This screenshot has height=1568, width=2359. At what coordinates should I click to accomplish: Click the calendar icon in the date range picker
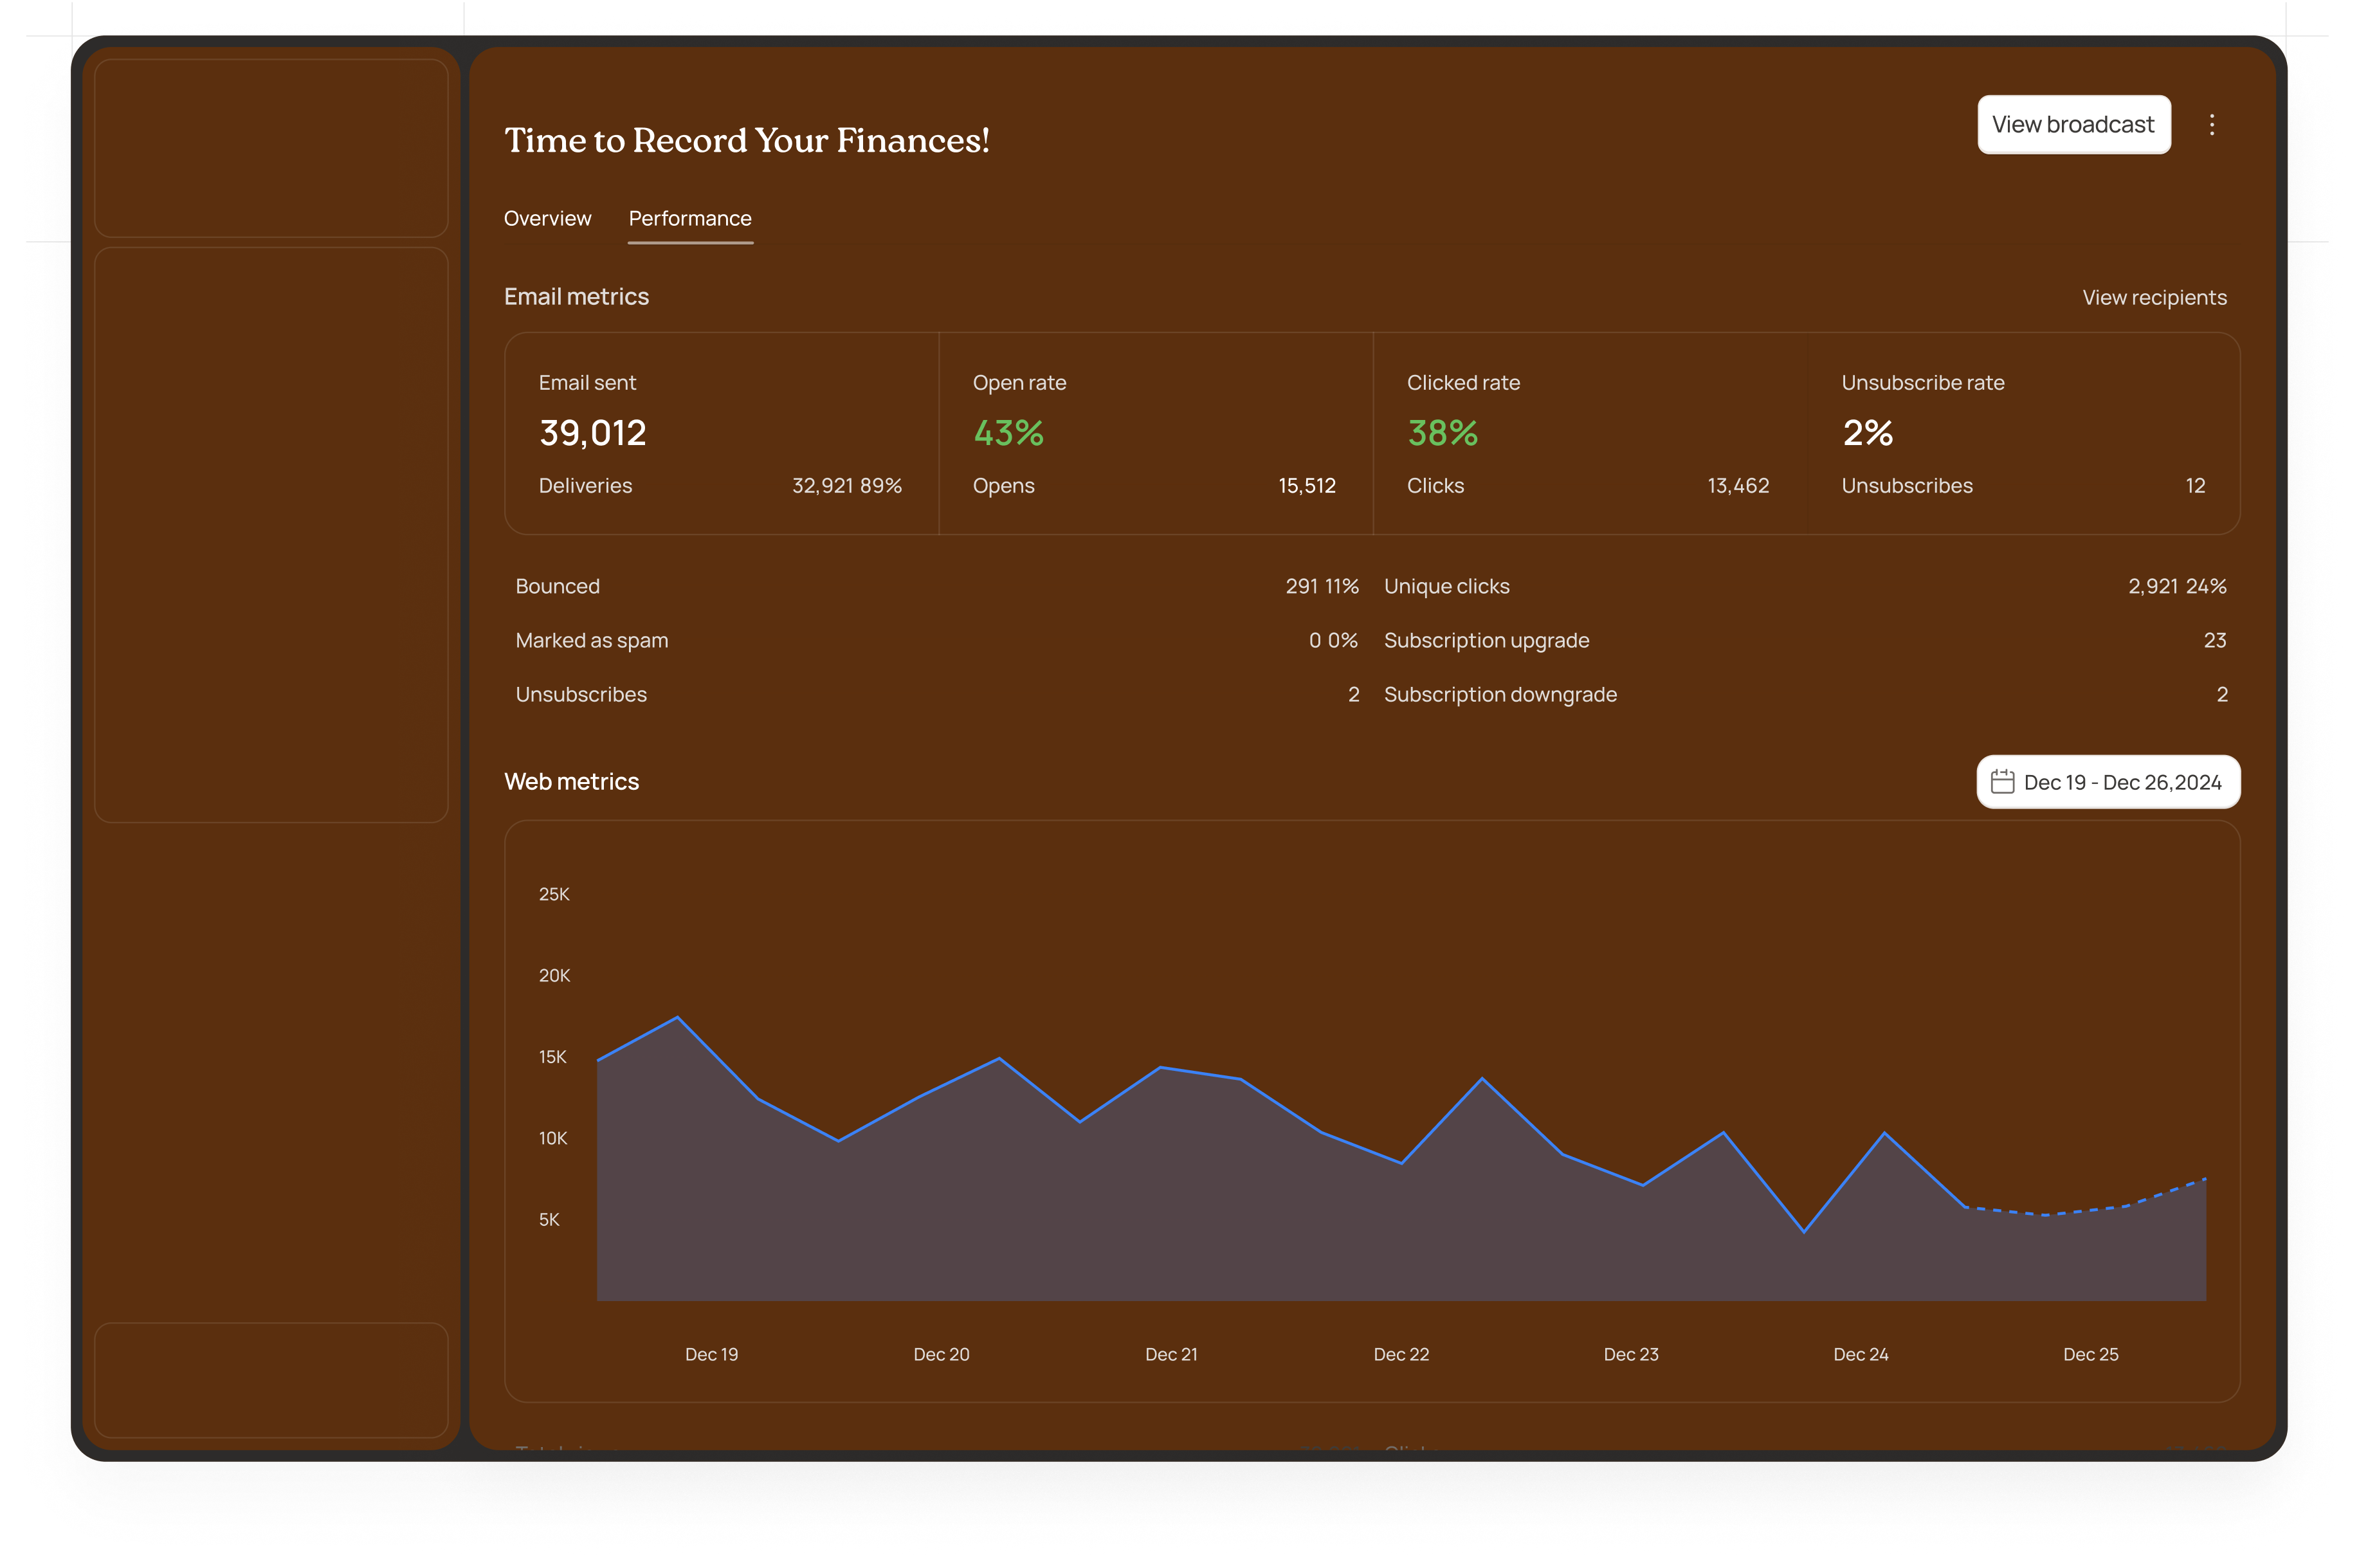2004,782
